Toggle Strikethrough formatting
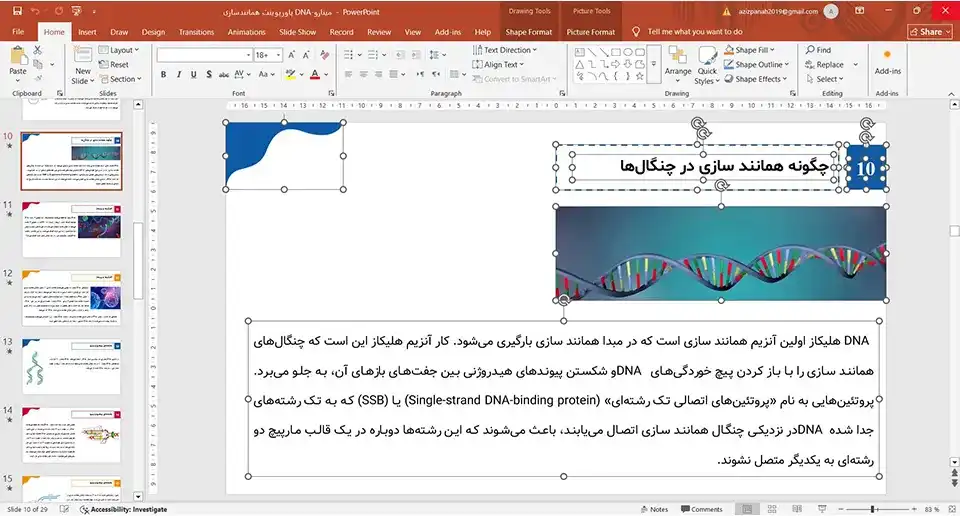The height and width of the screenshot is (516, 960). [223, 74]
